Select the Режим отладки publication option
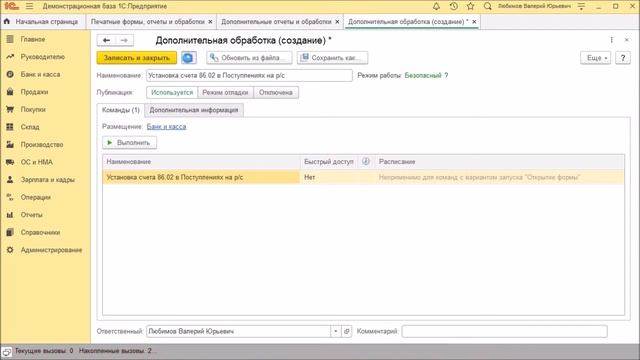The width and height of the screenshot is (640, 360). (x=225, y=92)
